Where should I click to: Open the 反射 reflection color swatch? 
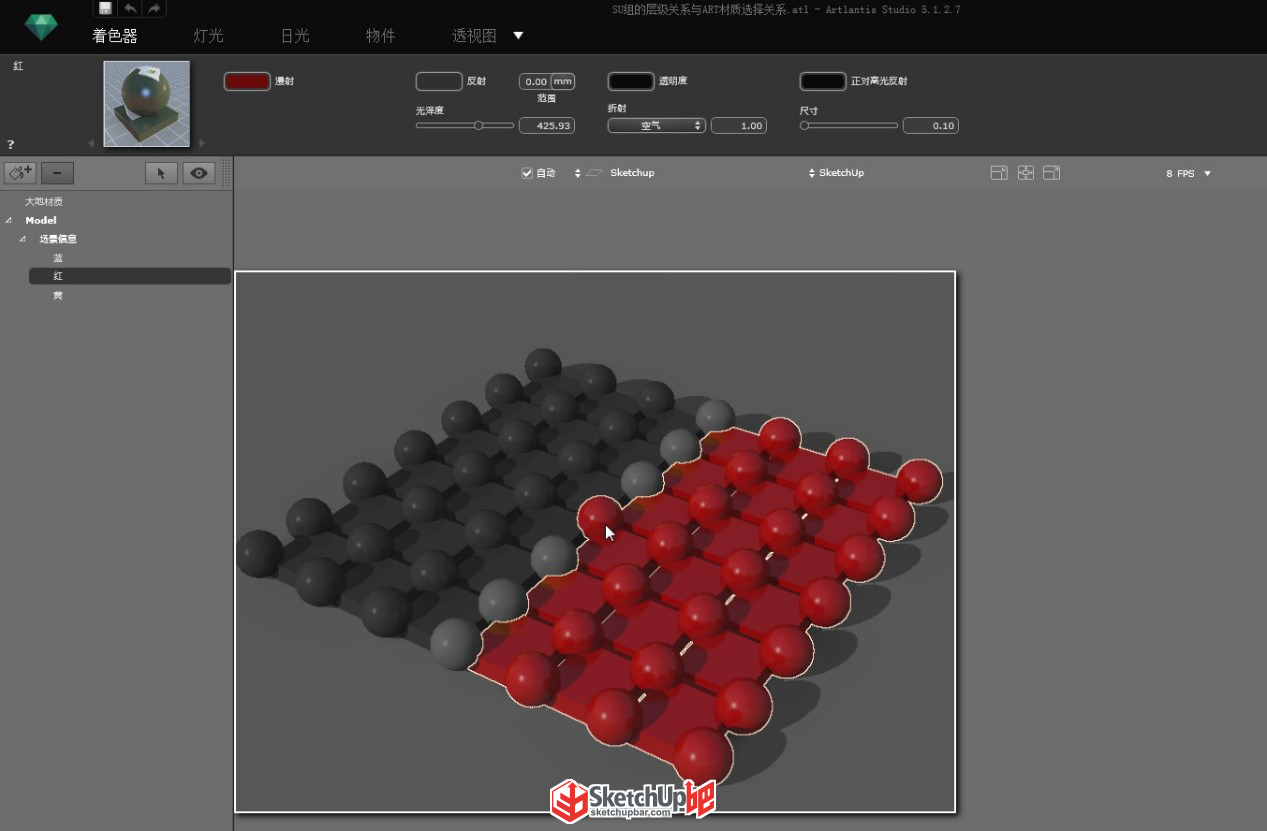439,81
